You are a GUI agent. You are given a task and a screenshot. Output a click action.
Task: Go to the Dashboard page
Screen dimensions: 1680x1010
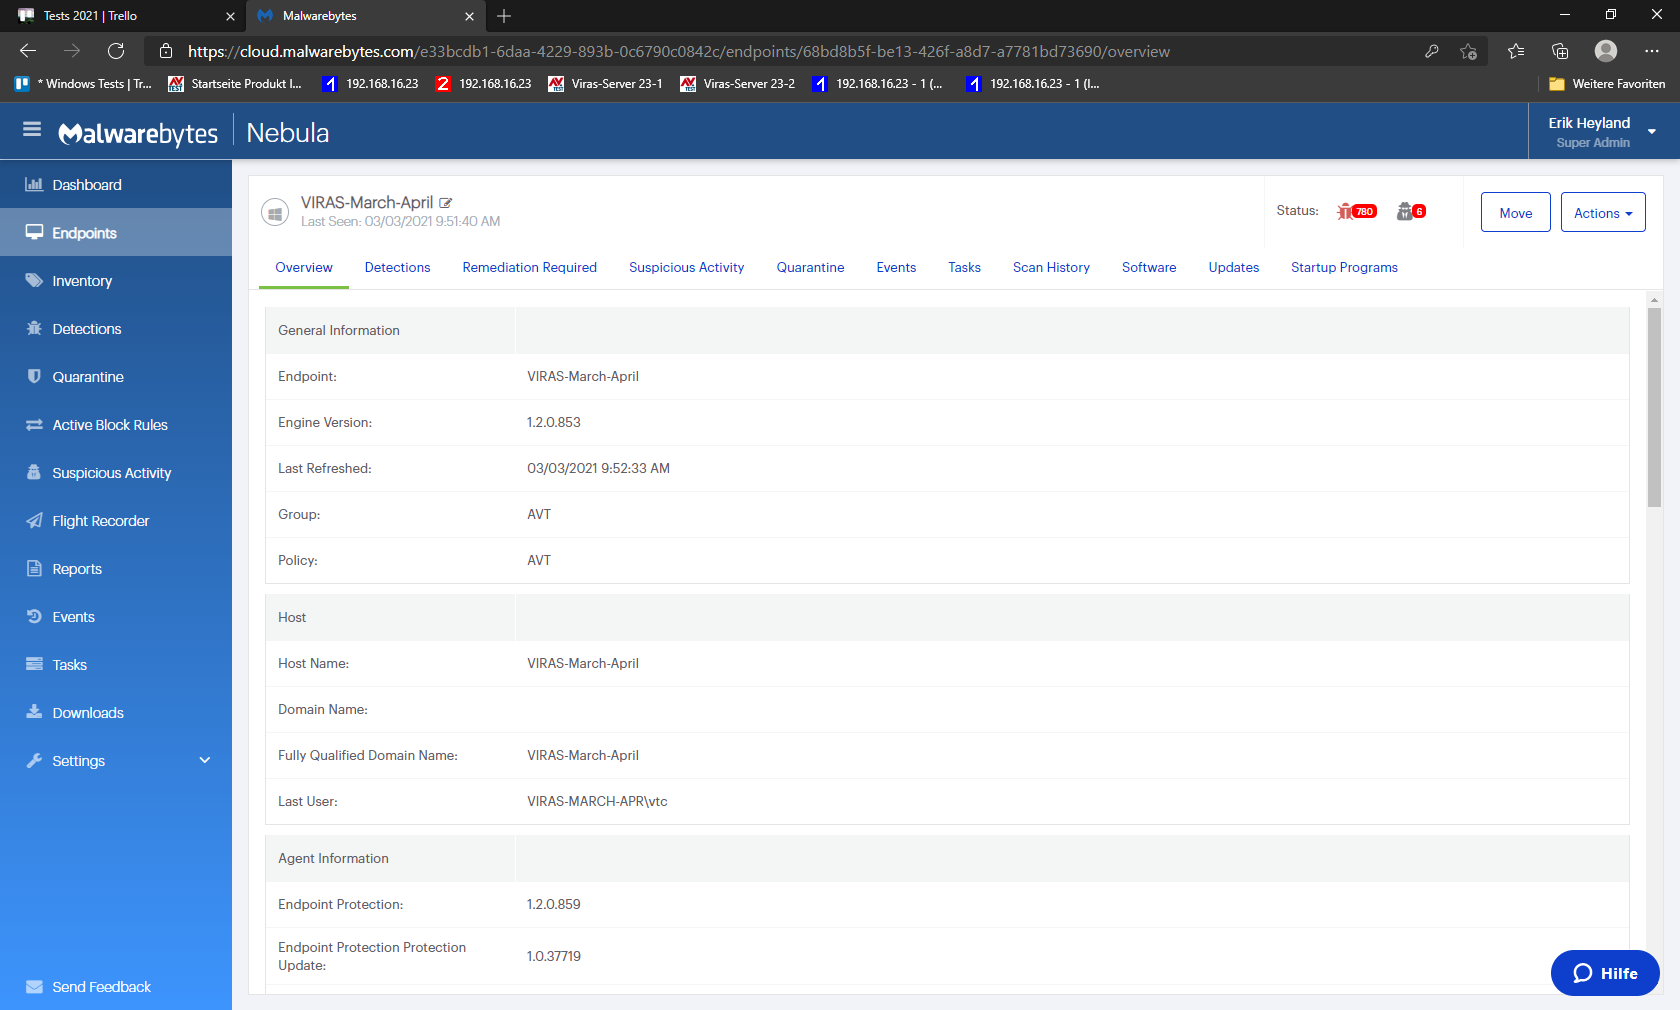click(86, 185)
